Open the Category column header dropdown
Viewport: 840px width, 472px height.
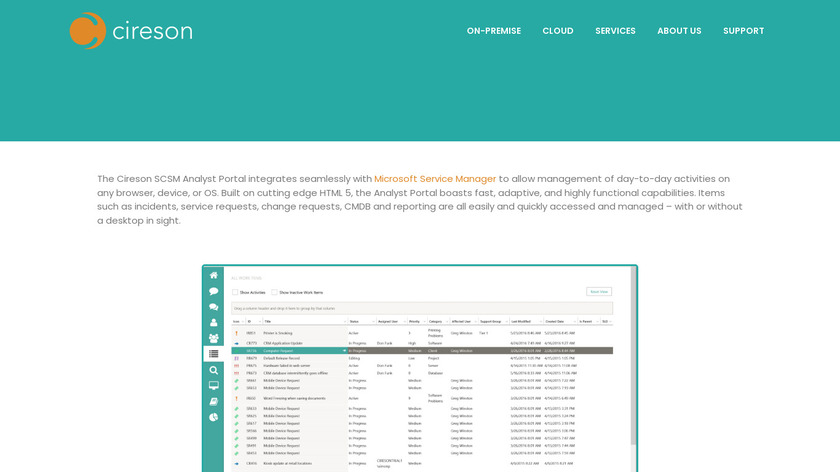point(447,322)
